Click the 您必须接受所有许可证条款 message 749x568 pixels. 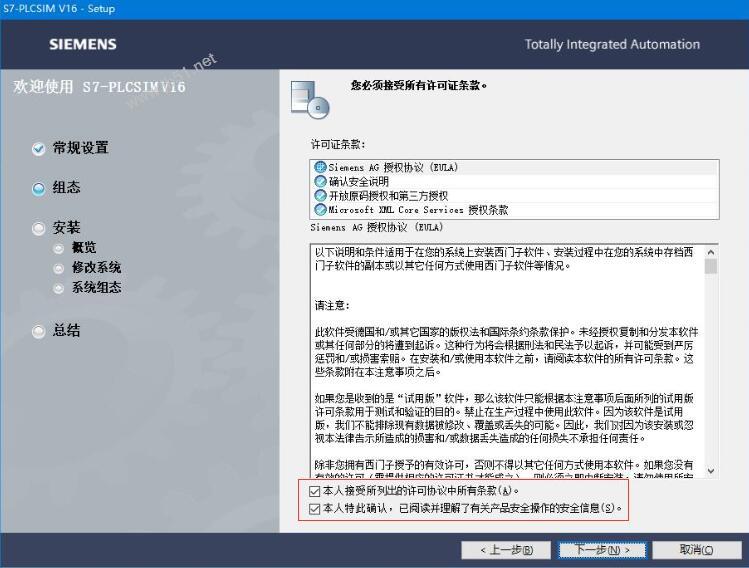pyautogui.click(x=419, y=86)
